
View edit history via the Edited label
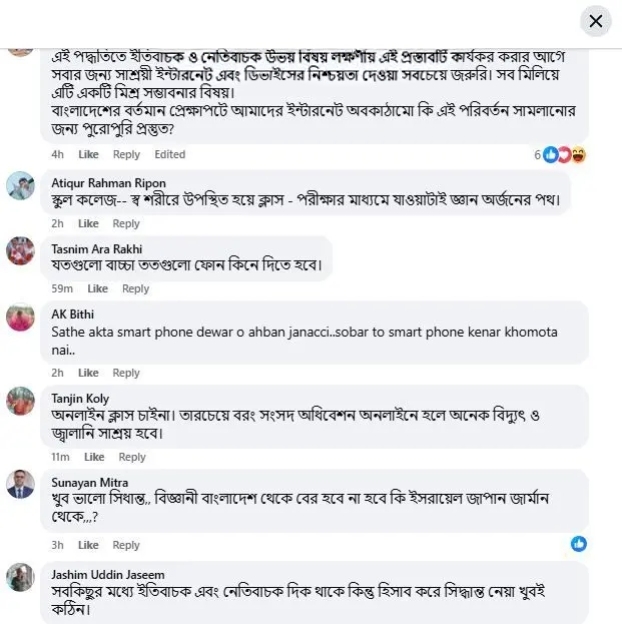170,155
